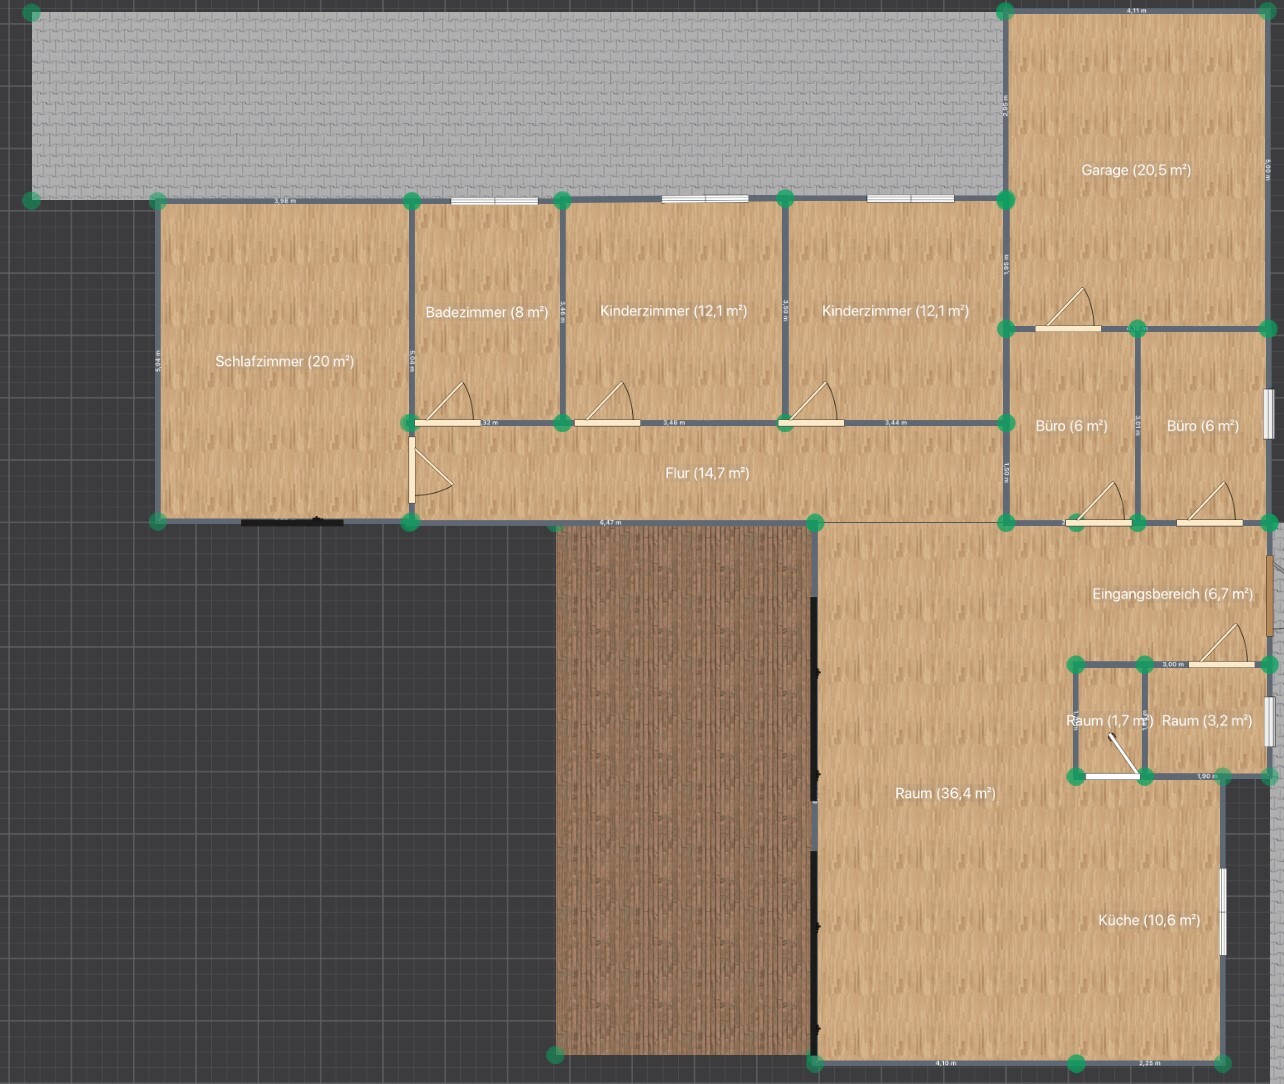Select the white door of Raum (1,7 m²)
Screen dimensions: 1284x1084
1112,775
